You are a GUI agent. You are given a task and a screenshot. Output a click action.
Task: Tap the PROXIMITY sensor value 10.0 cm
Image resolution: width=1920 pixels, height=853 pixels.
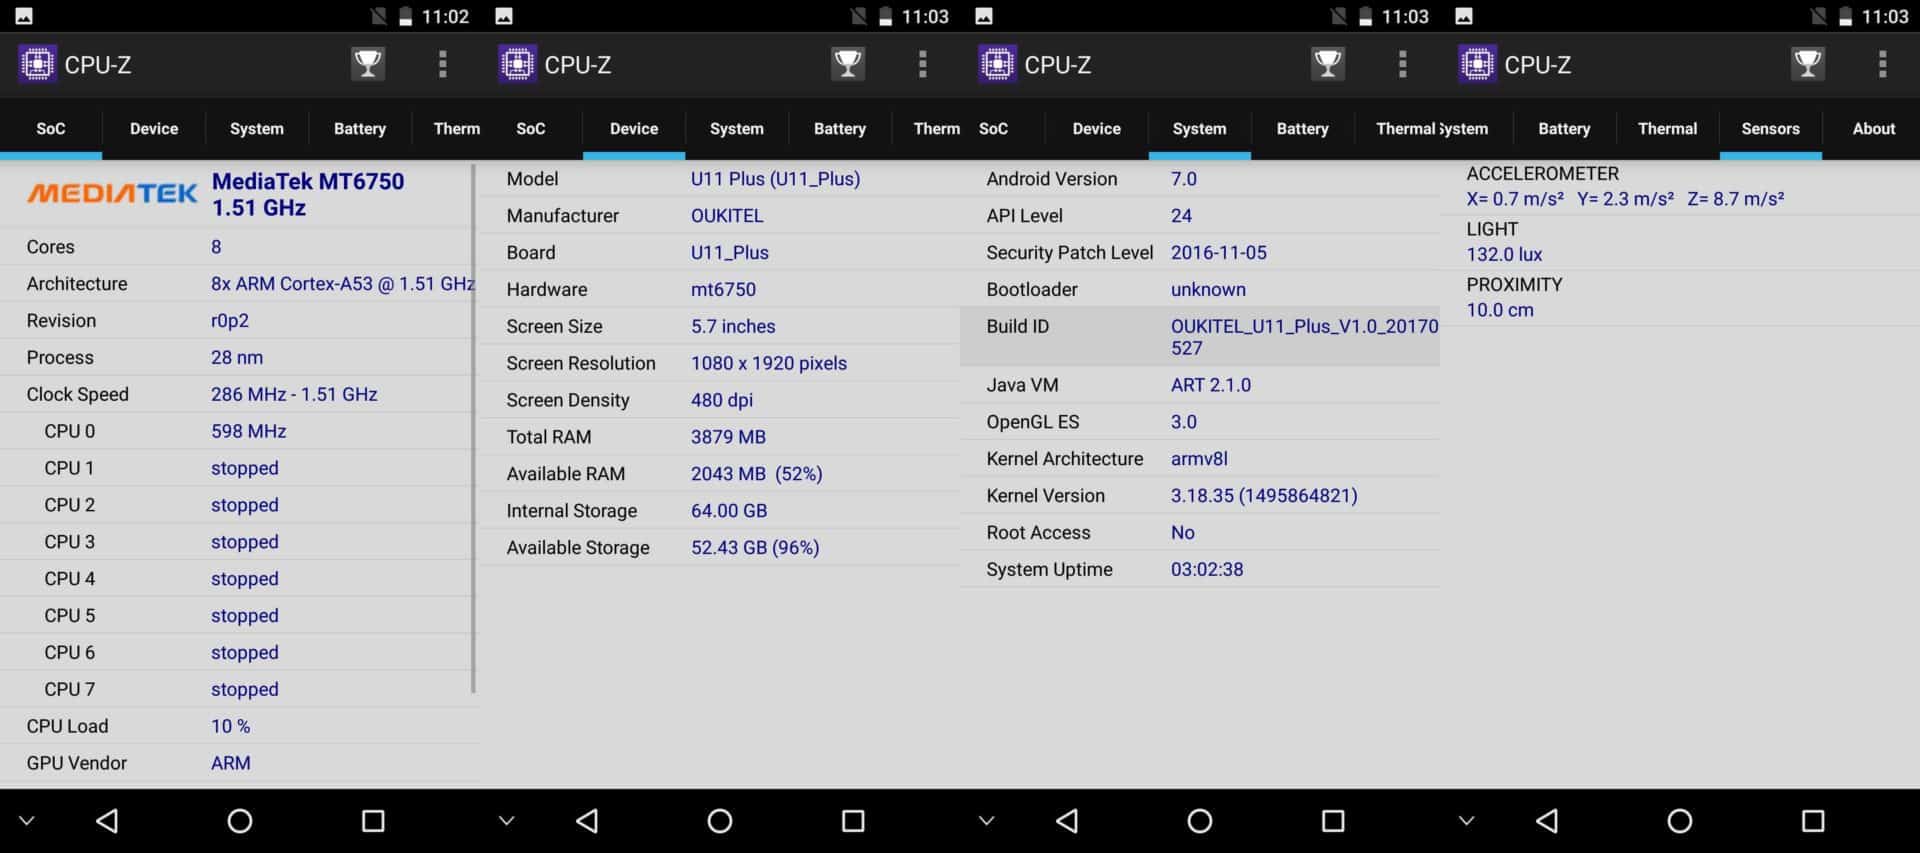1500,310
